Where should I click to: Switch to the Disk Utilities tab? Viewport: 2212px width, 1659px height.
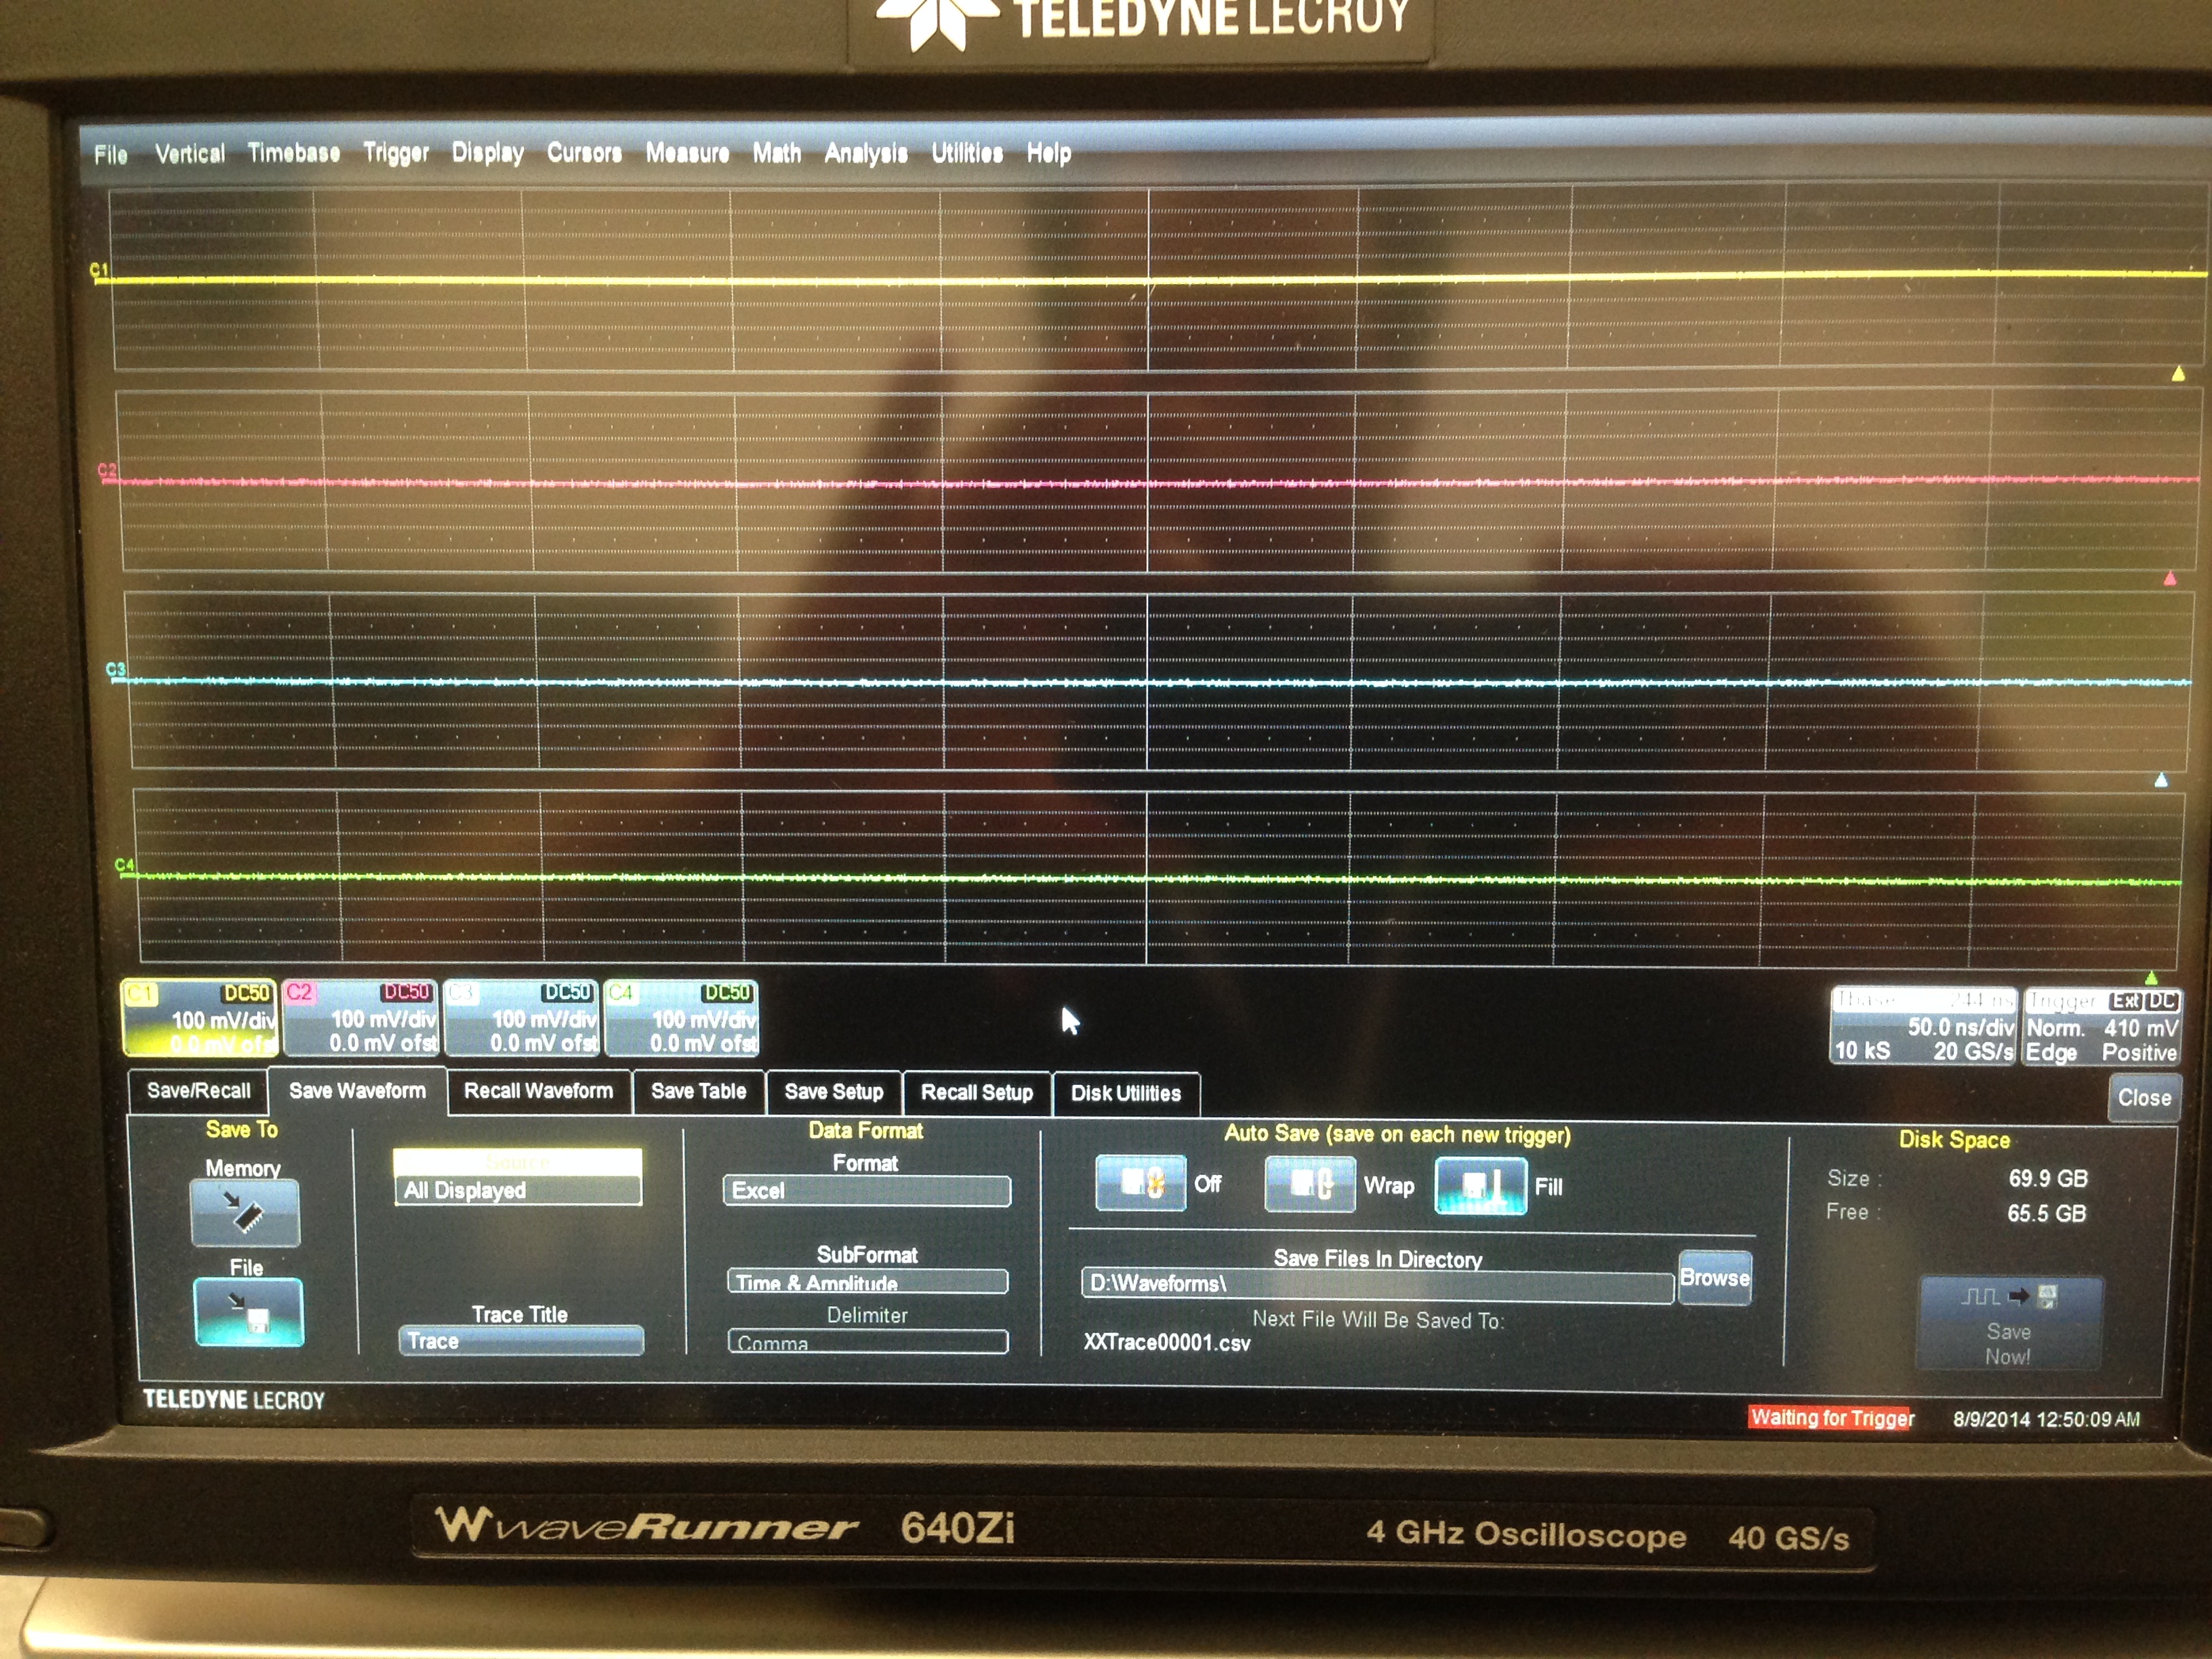[1125, 1093]
